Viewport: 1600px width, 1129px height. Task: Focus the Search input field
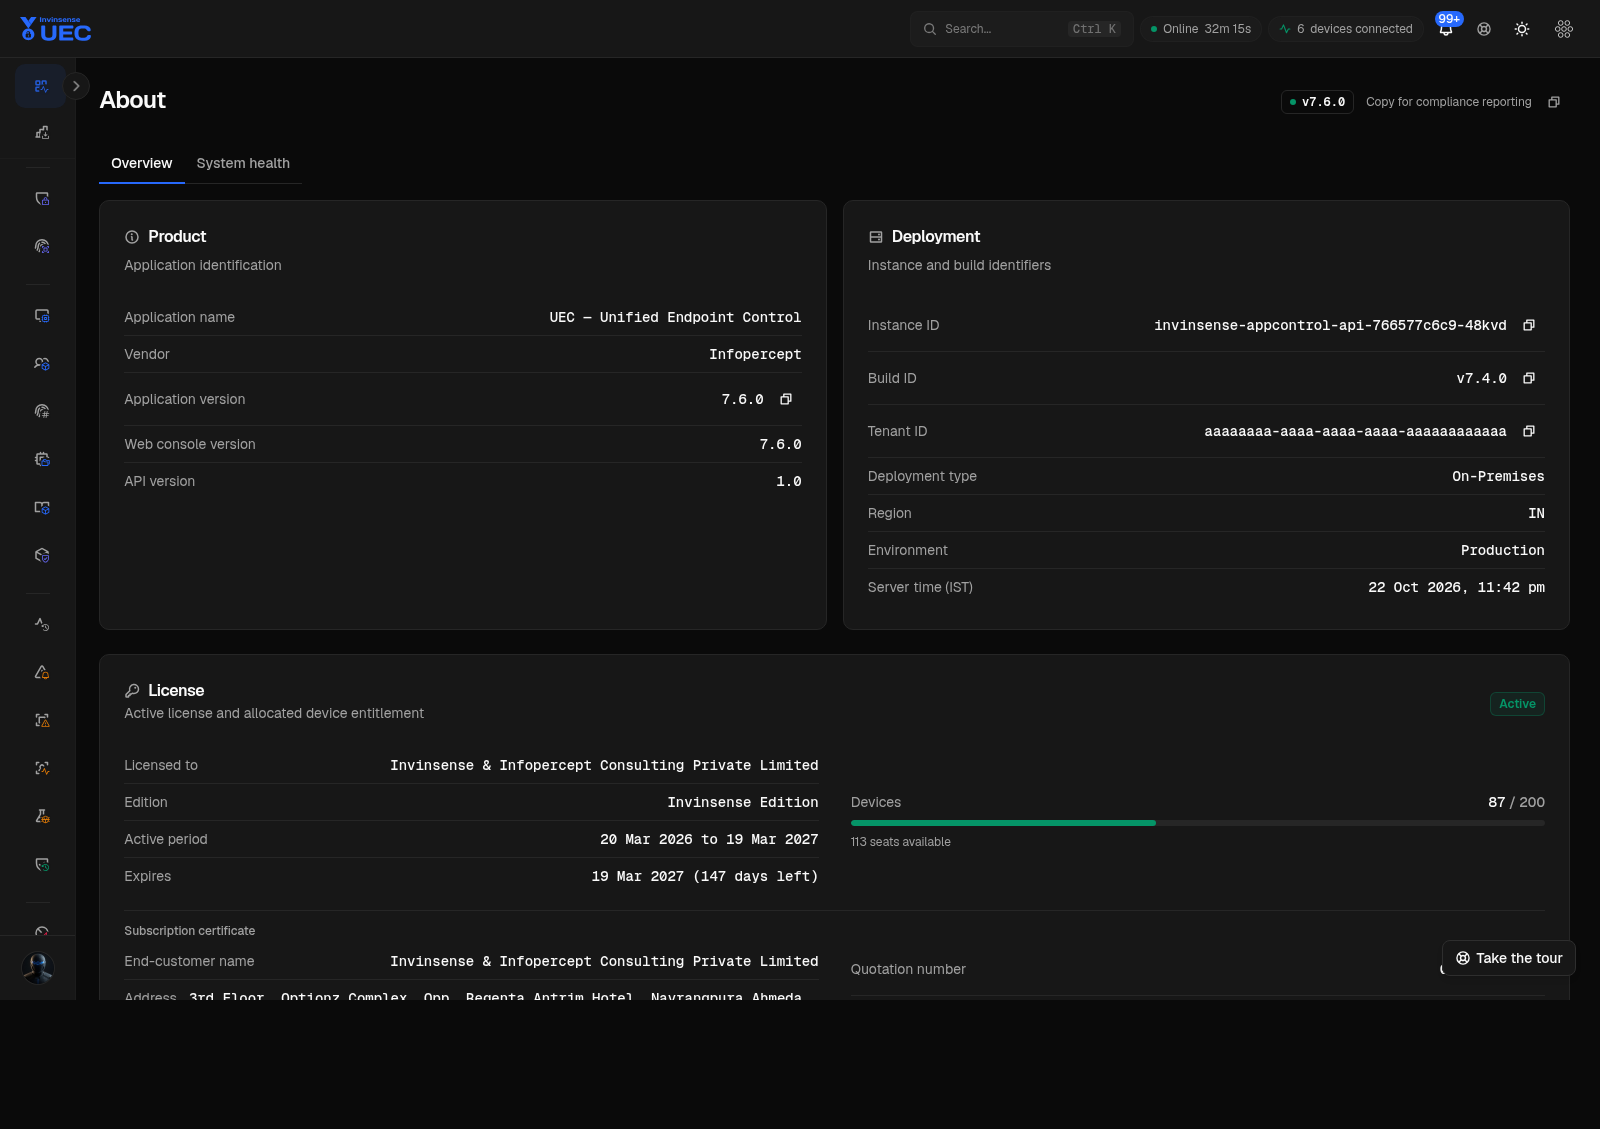point(1022,29)
